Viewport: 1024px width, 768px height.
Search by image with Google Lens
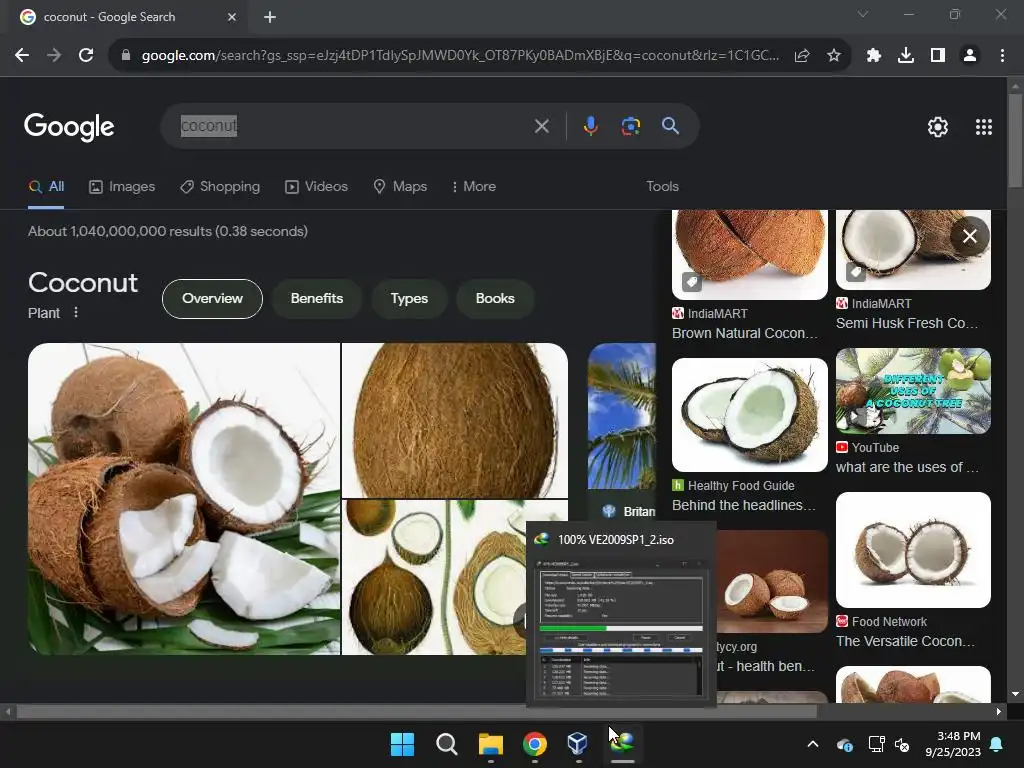(x=630, y=126)
